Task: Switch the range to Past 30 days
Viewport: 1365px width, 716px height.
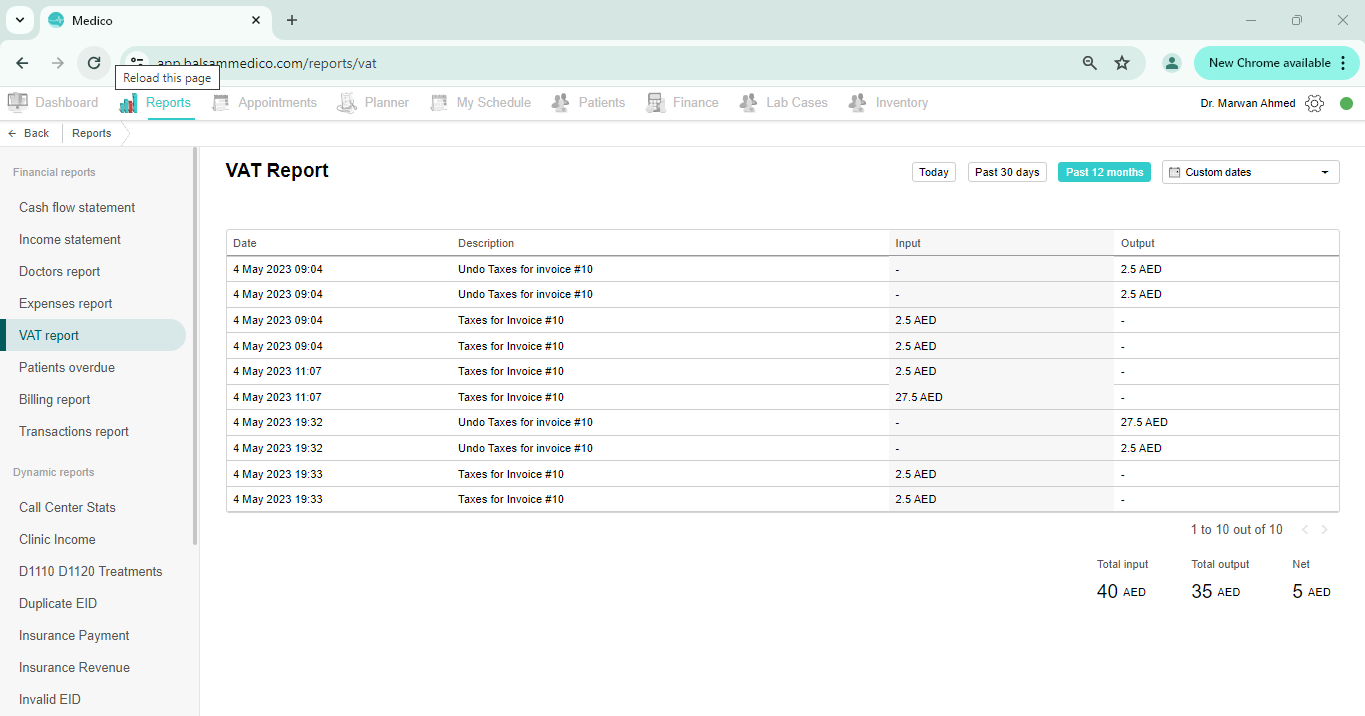Action: click(1007, 172)
